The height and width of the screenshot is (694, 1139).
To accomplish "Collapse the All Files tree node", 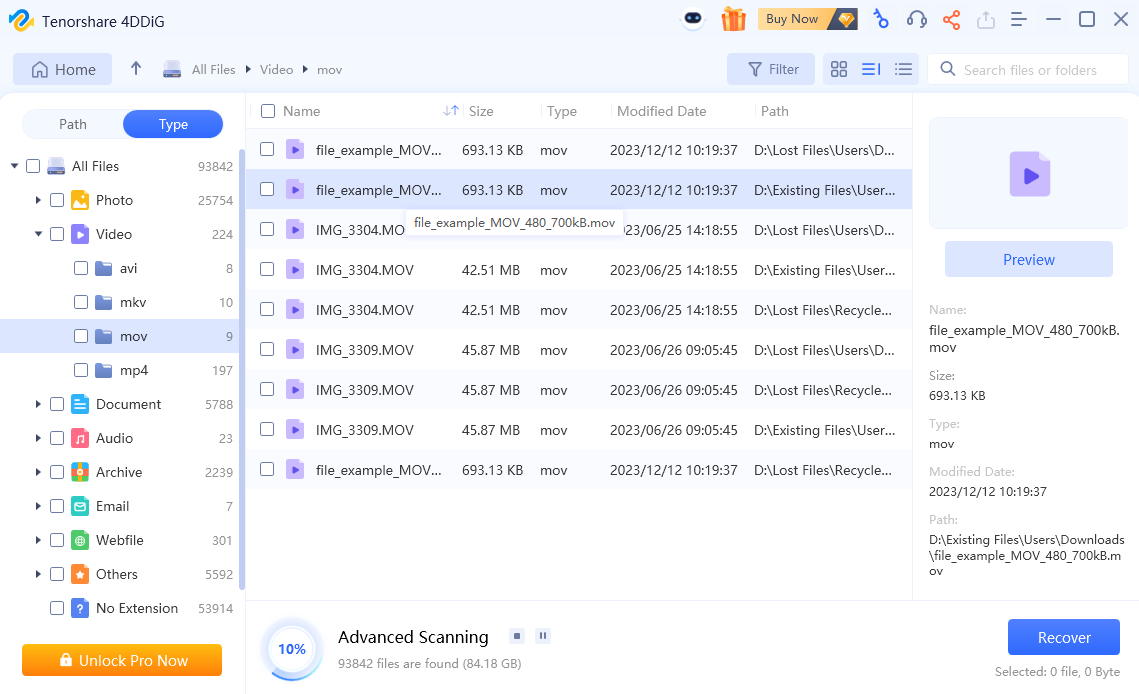I will 14,166.
